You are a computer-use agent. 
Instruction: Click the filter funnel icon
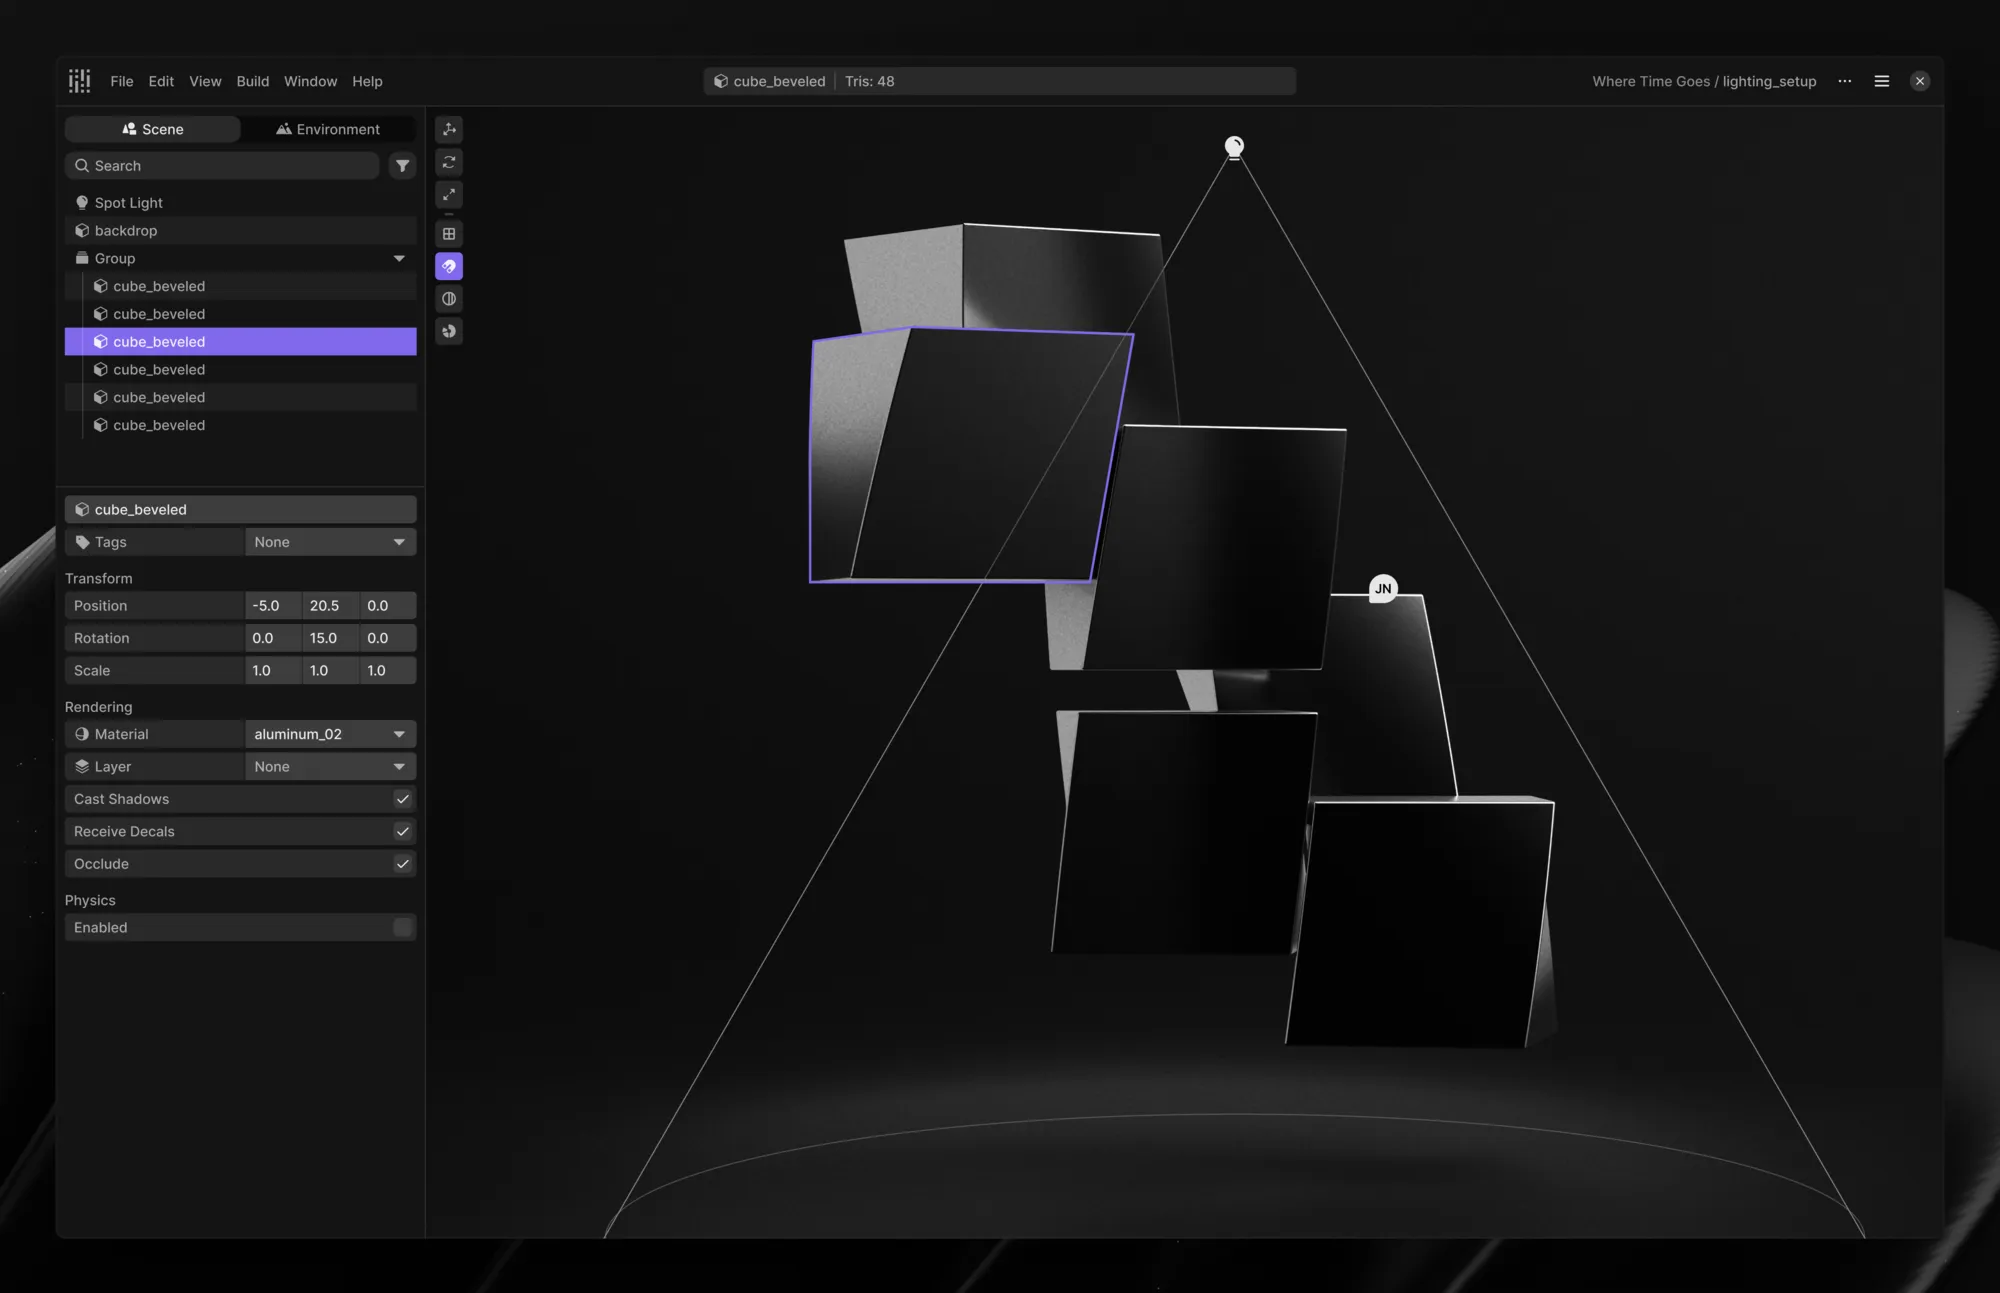pyautogui.click(x=402, y=166)
